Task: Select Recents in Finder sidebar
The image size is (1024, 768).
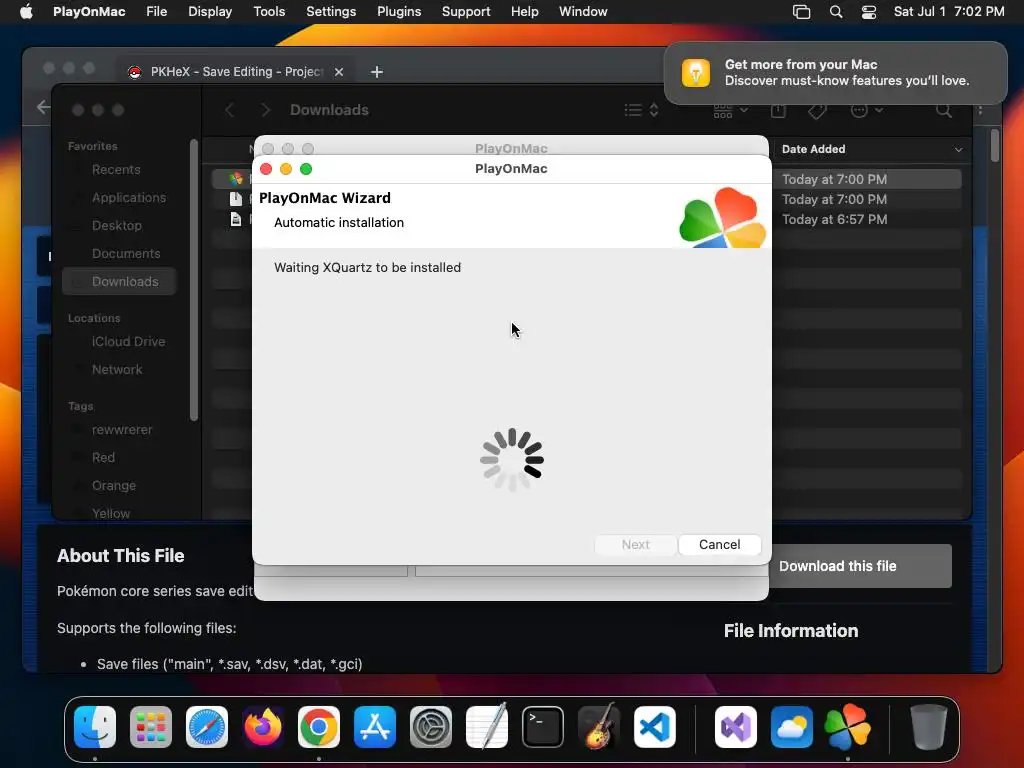Action: coord(116,170)
